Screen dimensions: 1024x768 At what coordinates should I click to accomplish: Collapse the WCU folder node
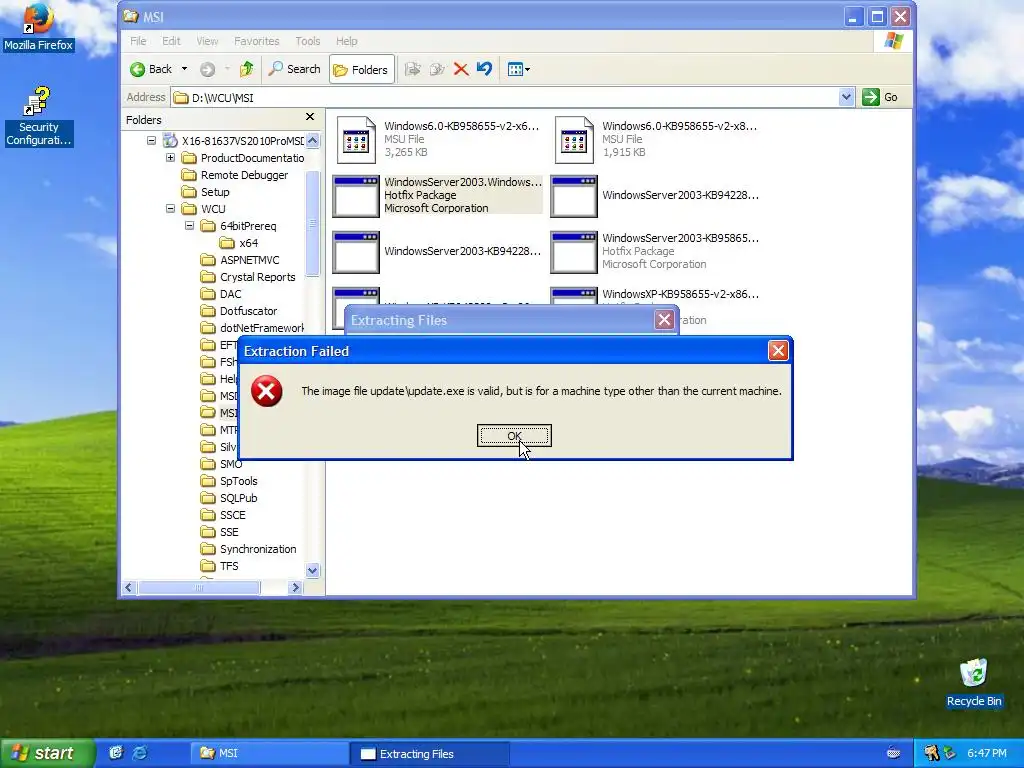170,208
